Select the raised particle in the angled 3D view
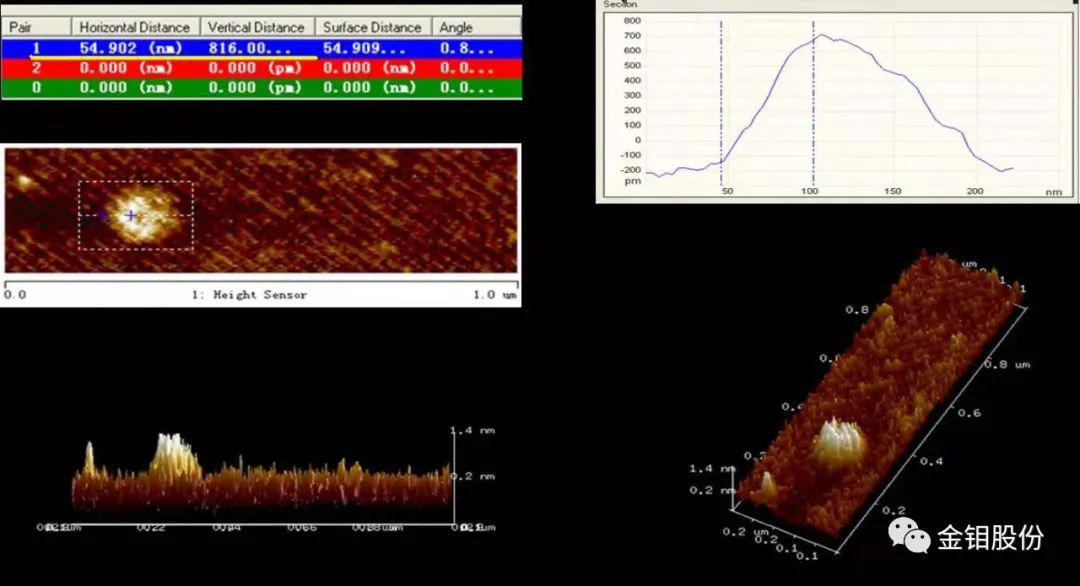The width and height of the screenshot is (1080, 586). click(835, 443)
